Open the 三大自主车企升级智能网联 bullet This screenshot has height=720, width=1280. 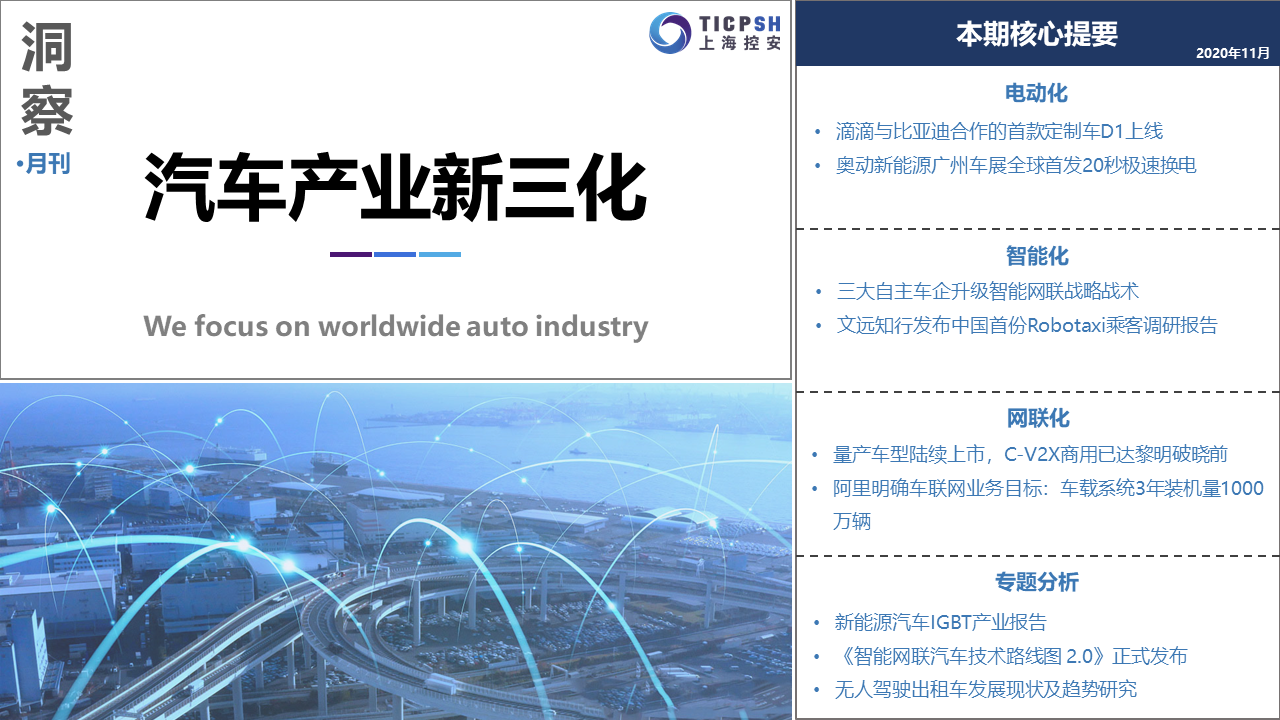pos(988,291)
